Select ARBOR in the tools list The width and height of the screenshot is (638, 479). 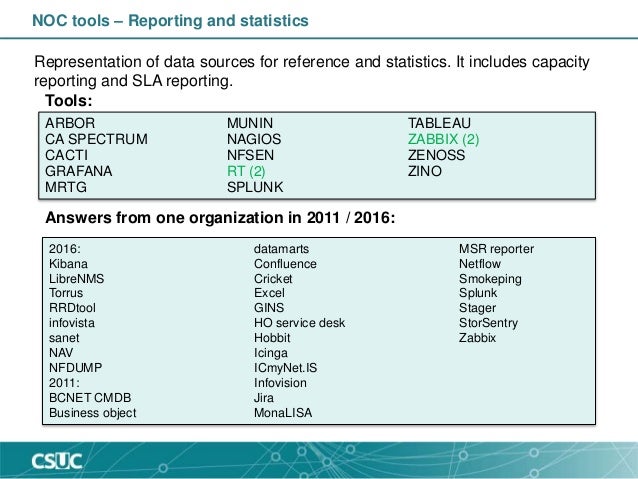pos(70,123)
